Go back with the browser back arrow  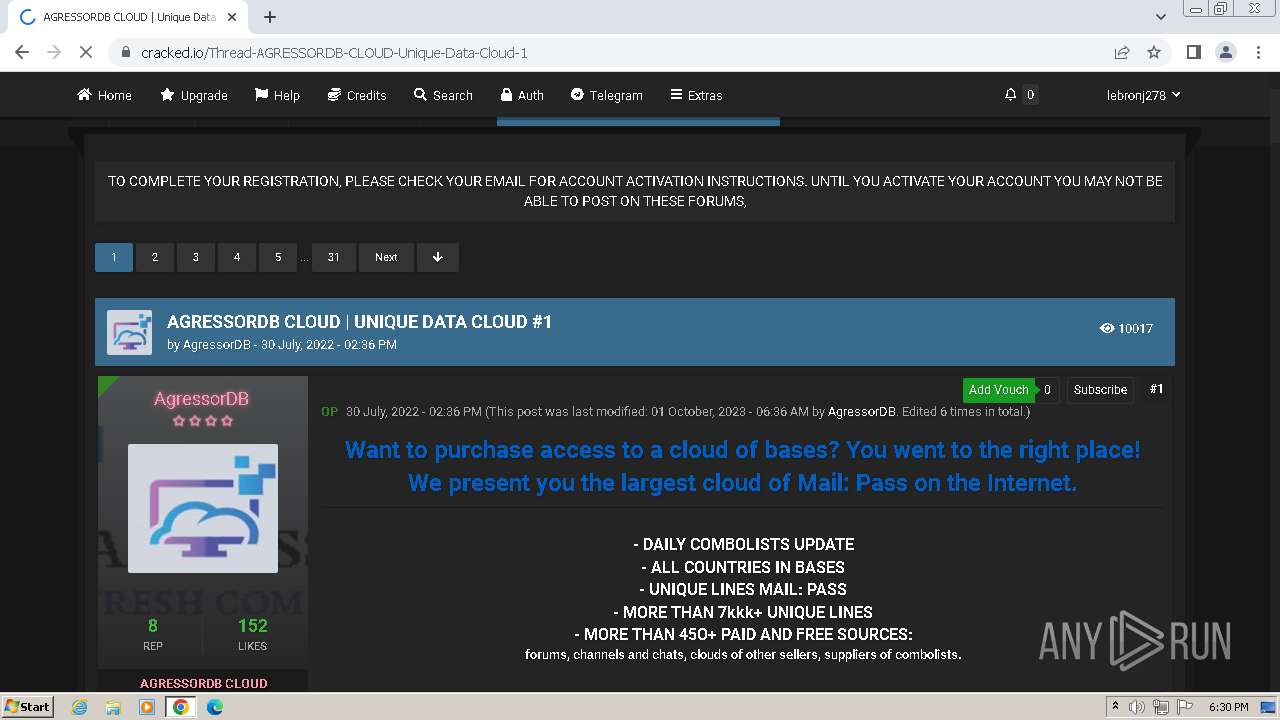pos(22,52)
